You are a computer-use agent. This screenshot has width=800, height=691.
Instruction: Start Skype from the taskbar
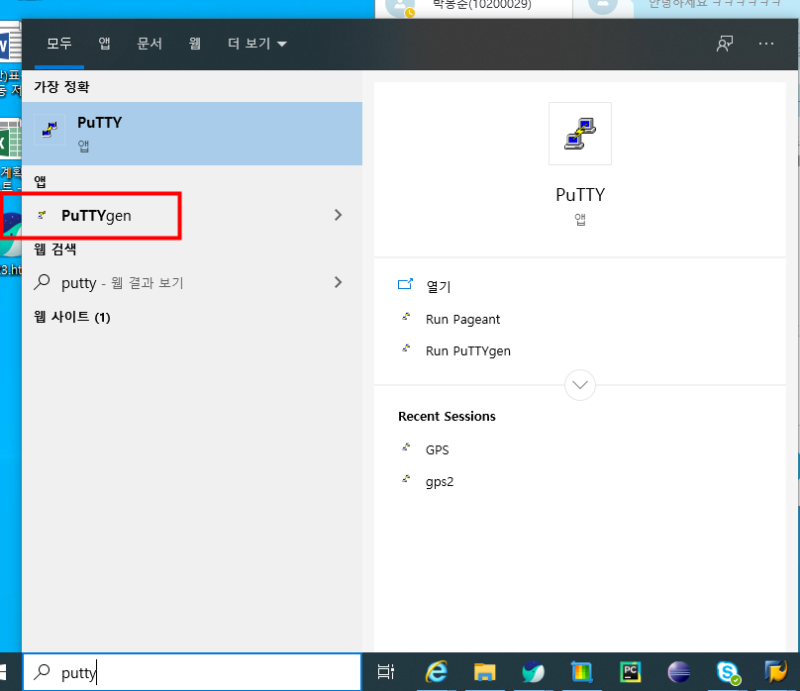pyautogui.click(x=727, y=672)
